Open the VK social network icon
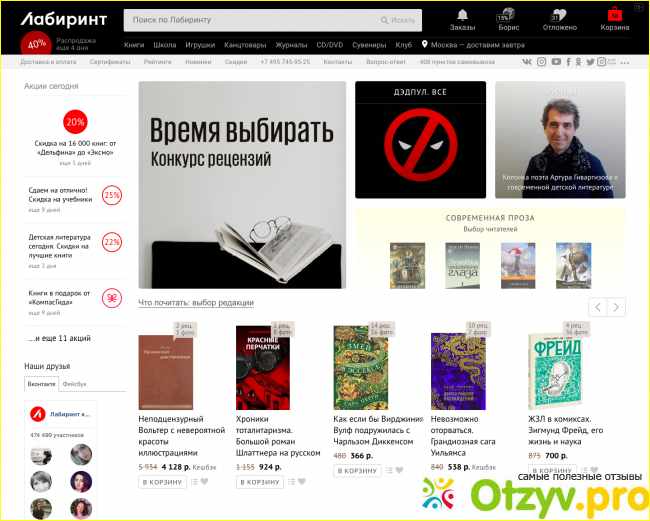 pos(528,62)
